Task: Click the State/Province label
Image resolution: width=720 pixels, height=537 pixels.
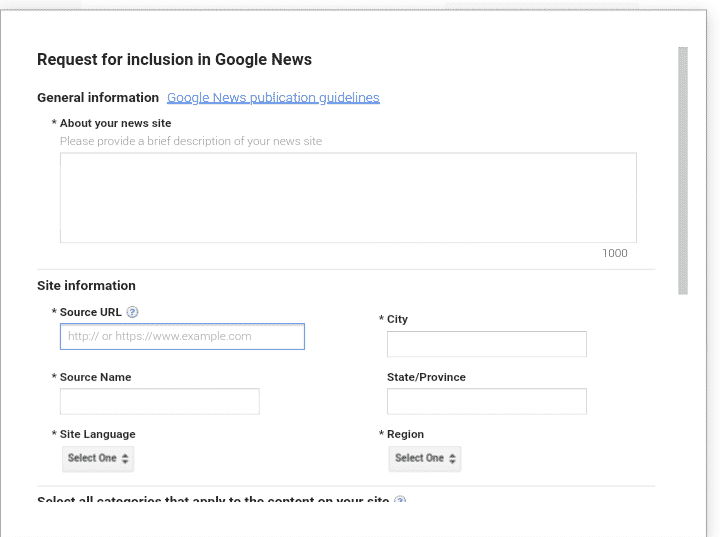Action: (426, 377)
